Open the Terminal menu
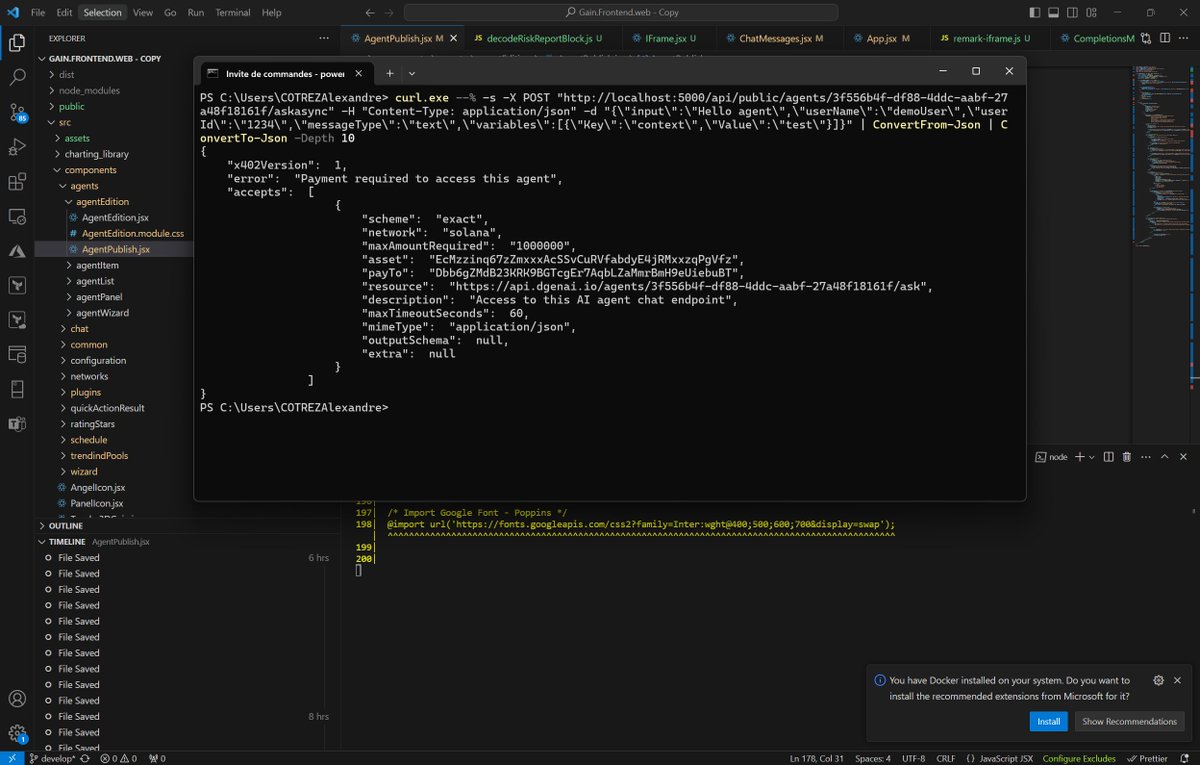 click(x=232, y=13)
